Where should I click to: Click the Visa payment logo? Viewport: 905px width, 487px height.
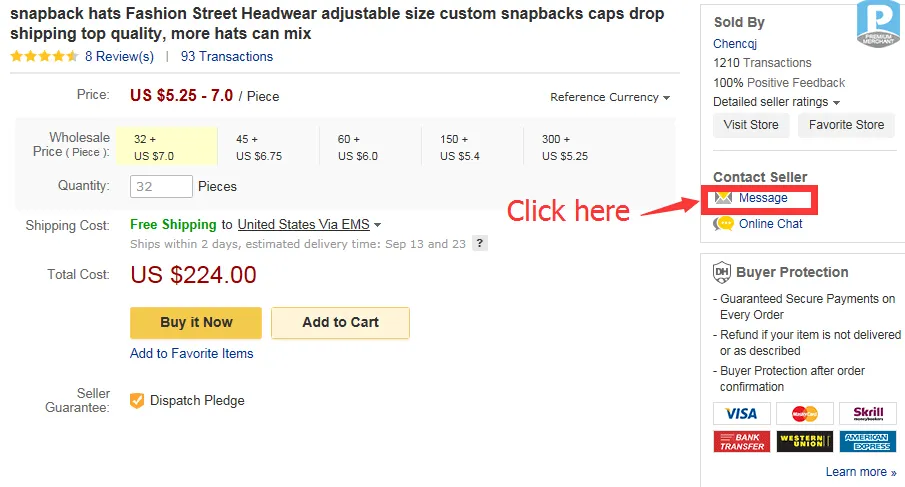coord(741,414)
